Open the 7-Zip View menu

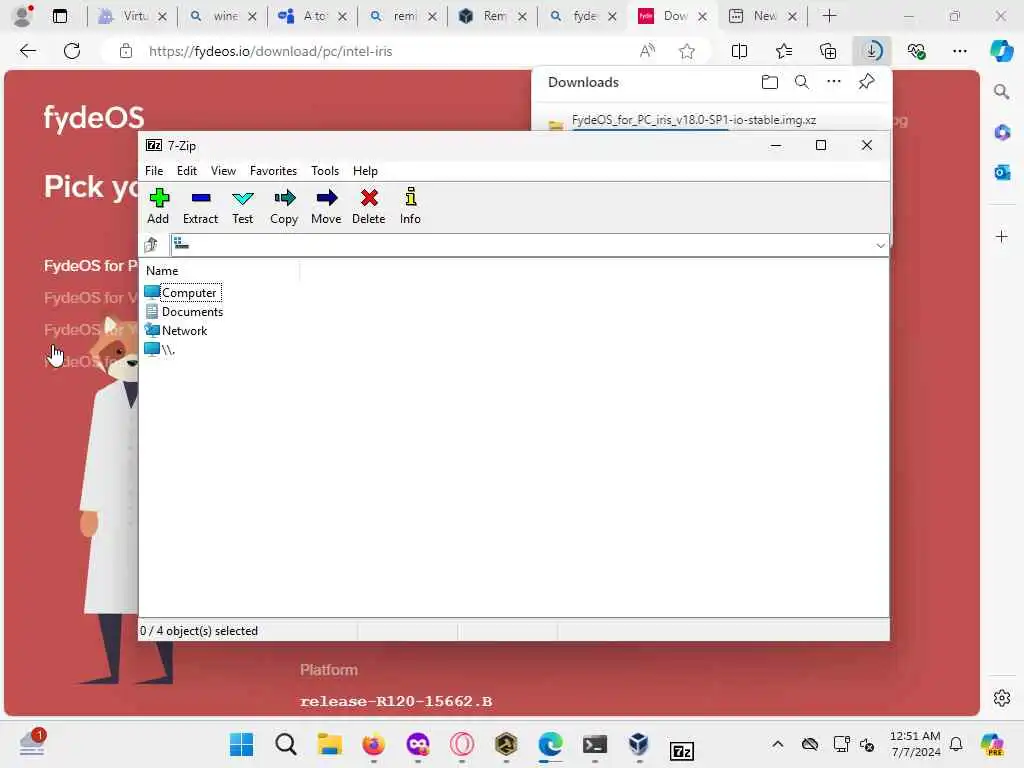click(223, 170)
